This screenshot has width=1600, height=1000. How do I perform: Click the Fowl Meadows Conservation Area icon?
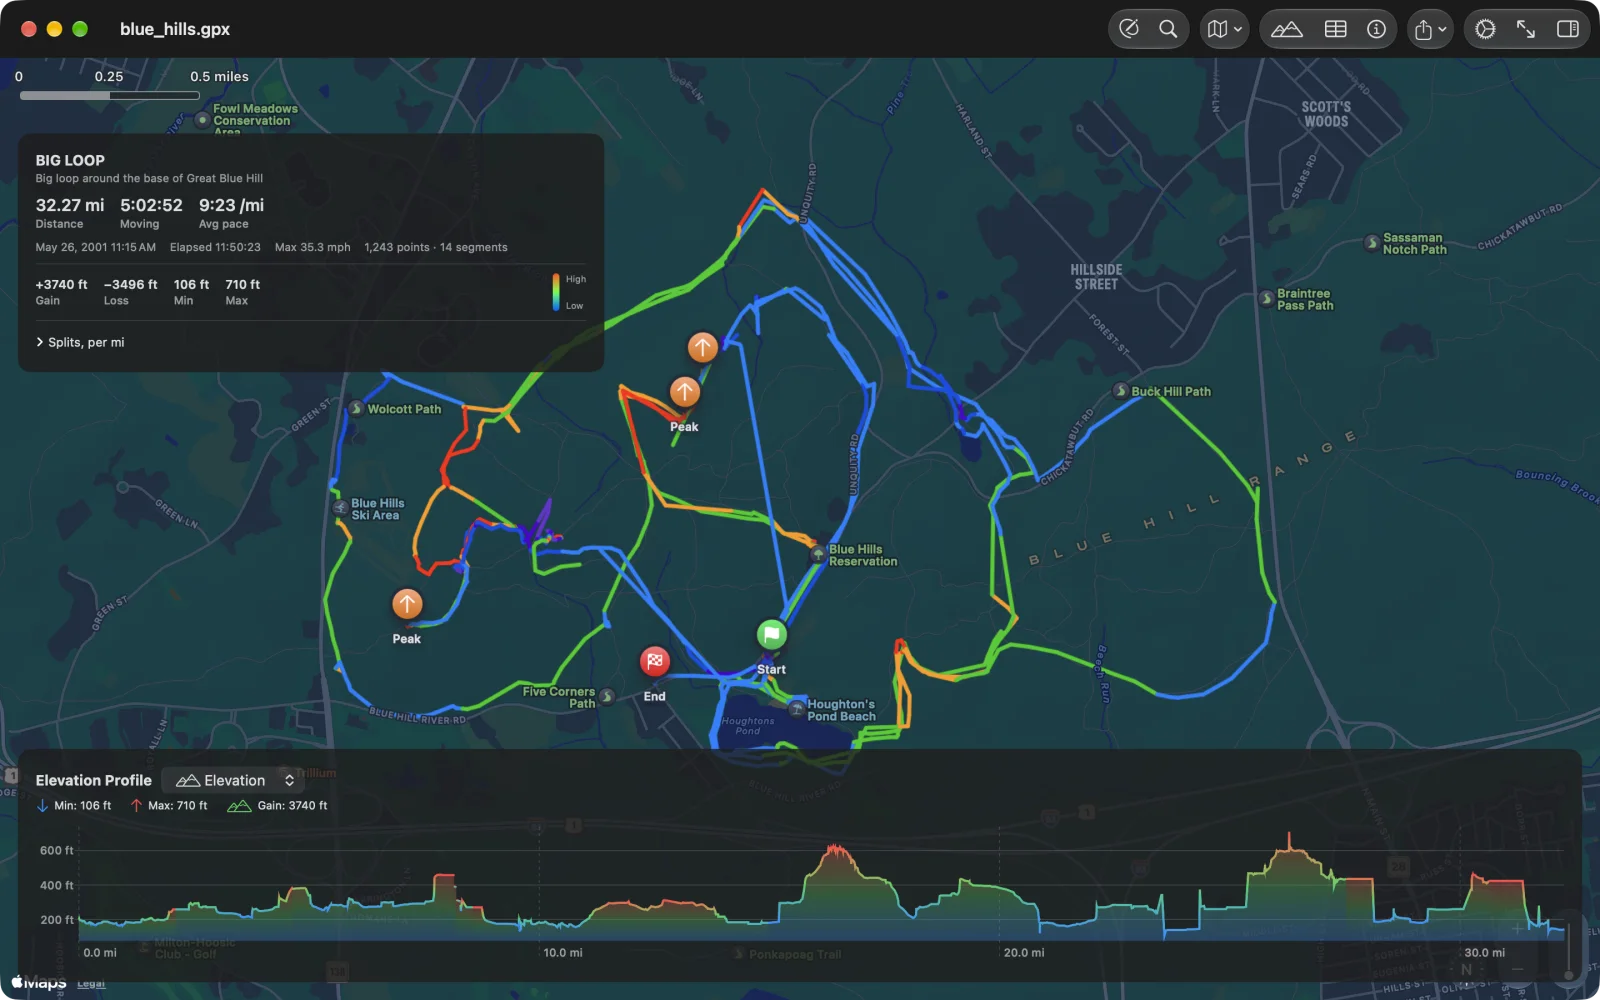click(x=203, y=120)
